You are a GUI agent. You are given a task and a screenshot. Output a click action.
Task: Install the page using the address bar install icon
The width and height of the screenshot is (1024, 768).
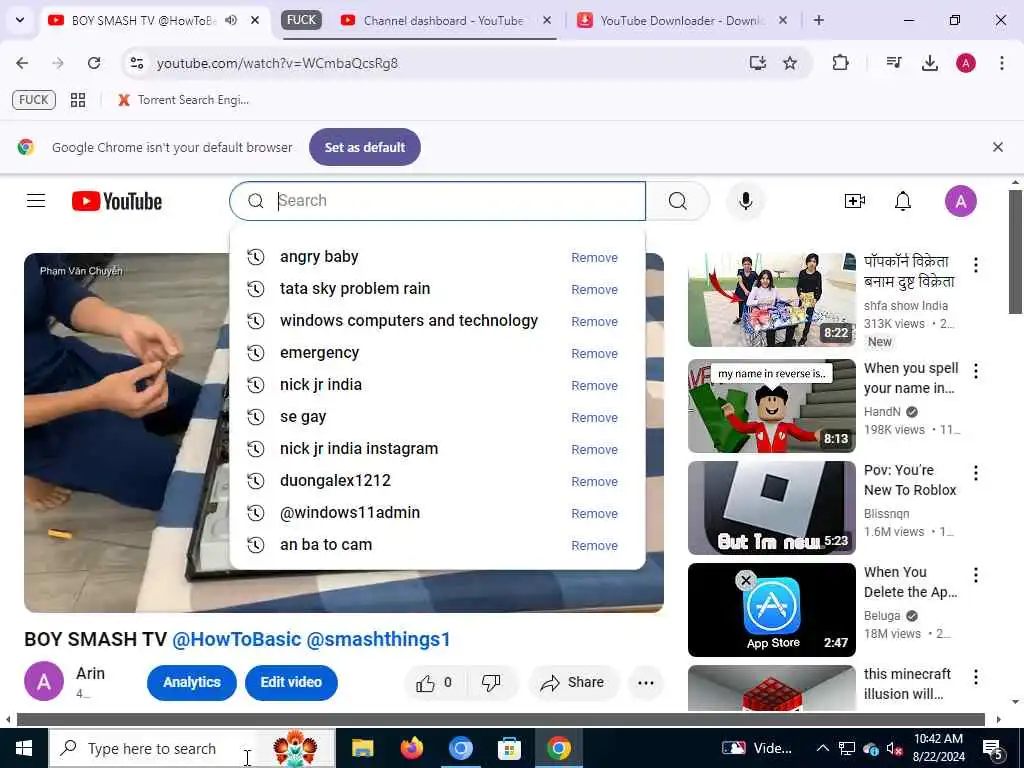click(x=757, y=63)
